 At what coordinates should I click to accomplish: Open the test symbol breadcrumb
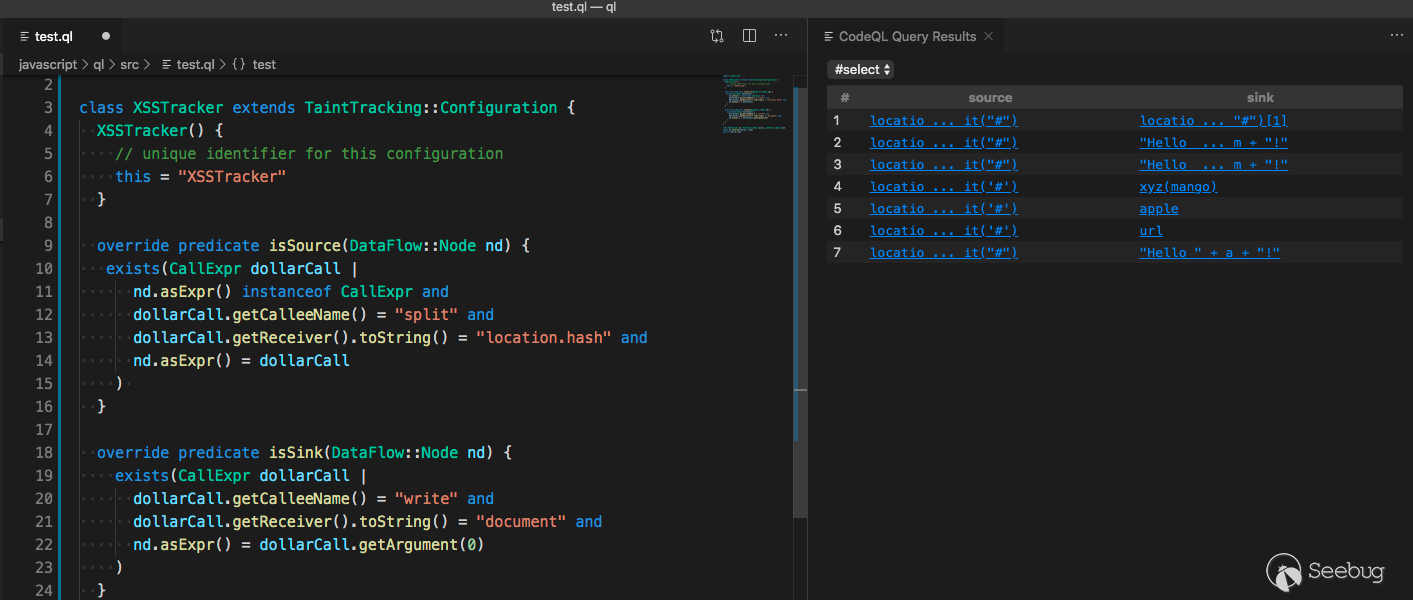point(263,65)
